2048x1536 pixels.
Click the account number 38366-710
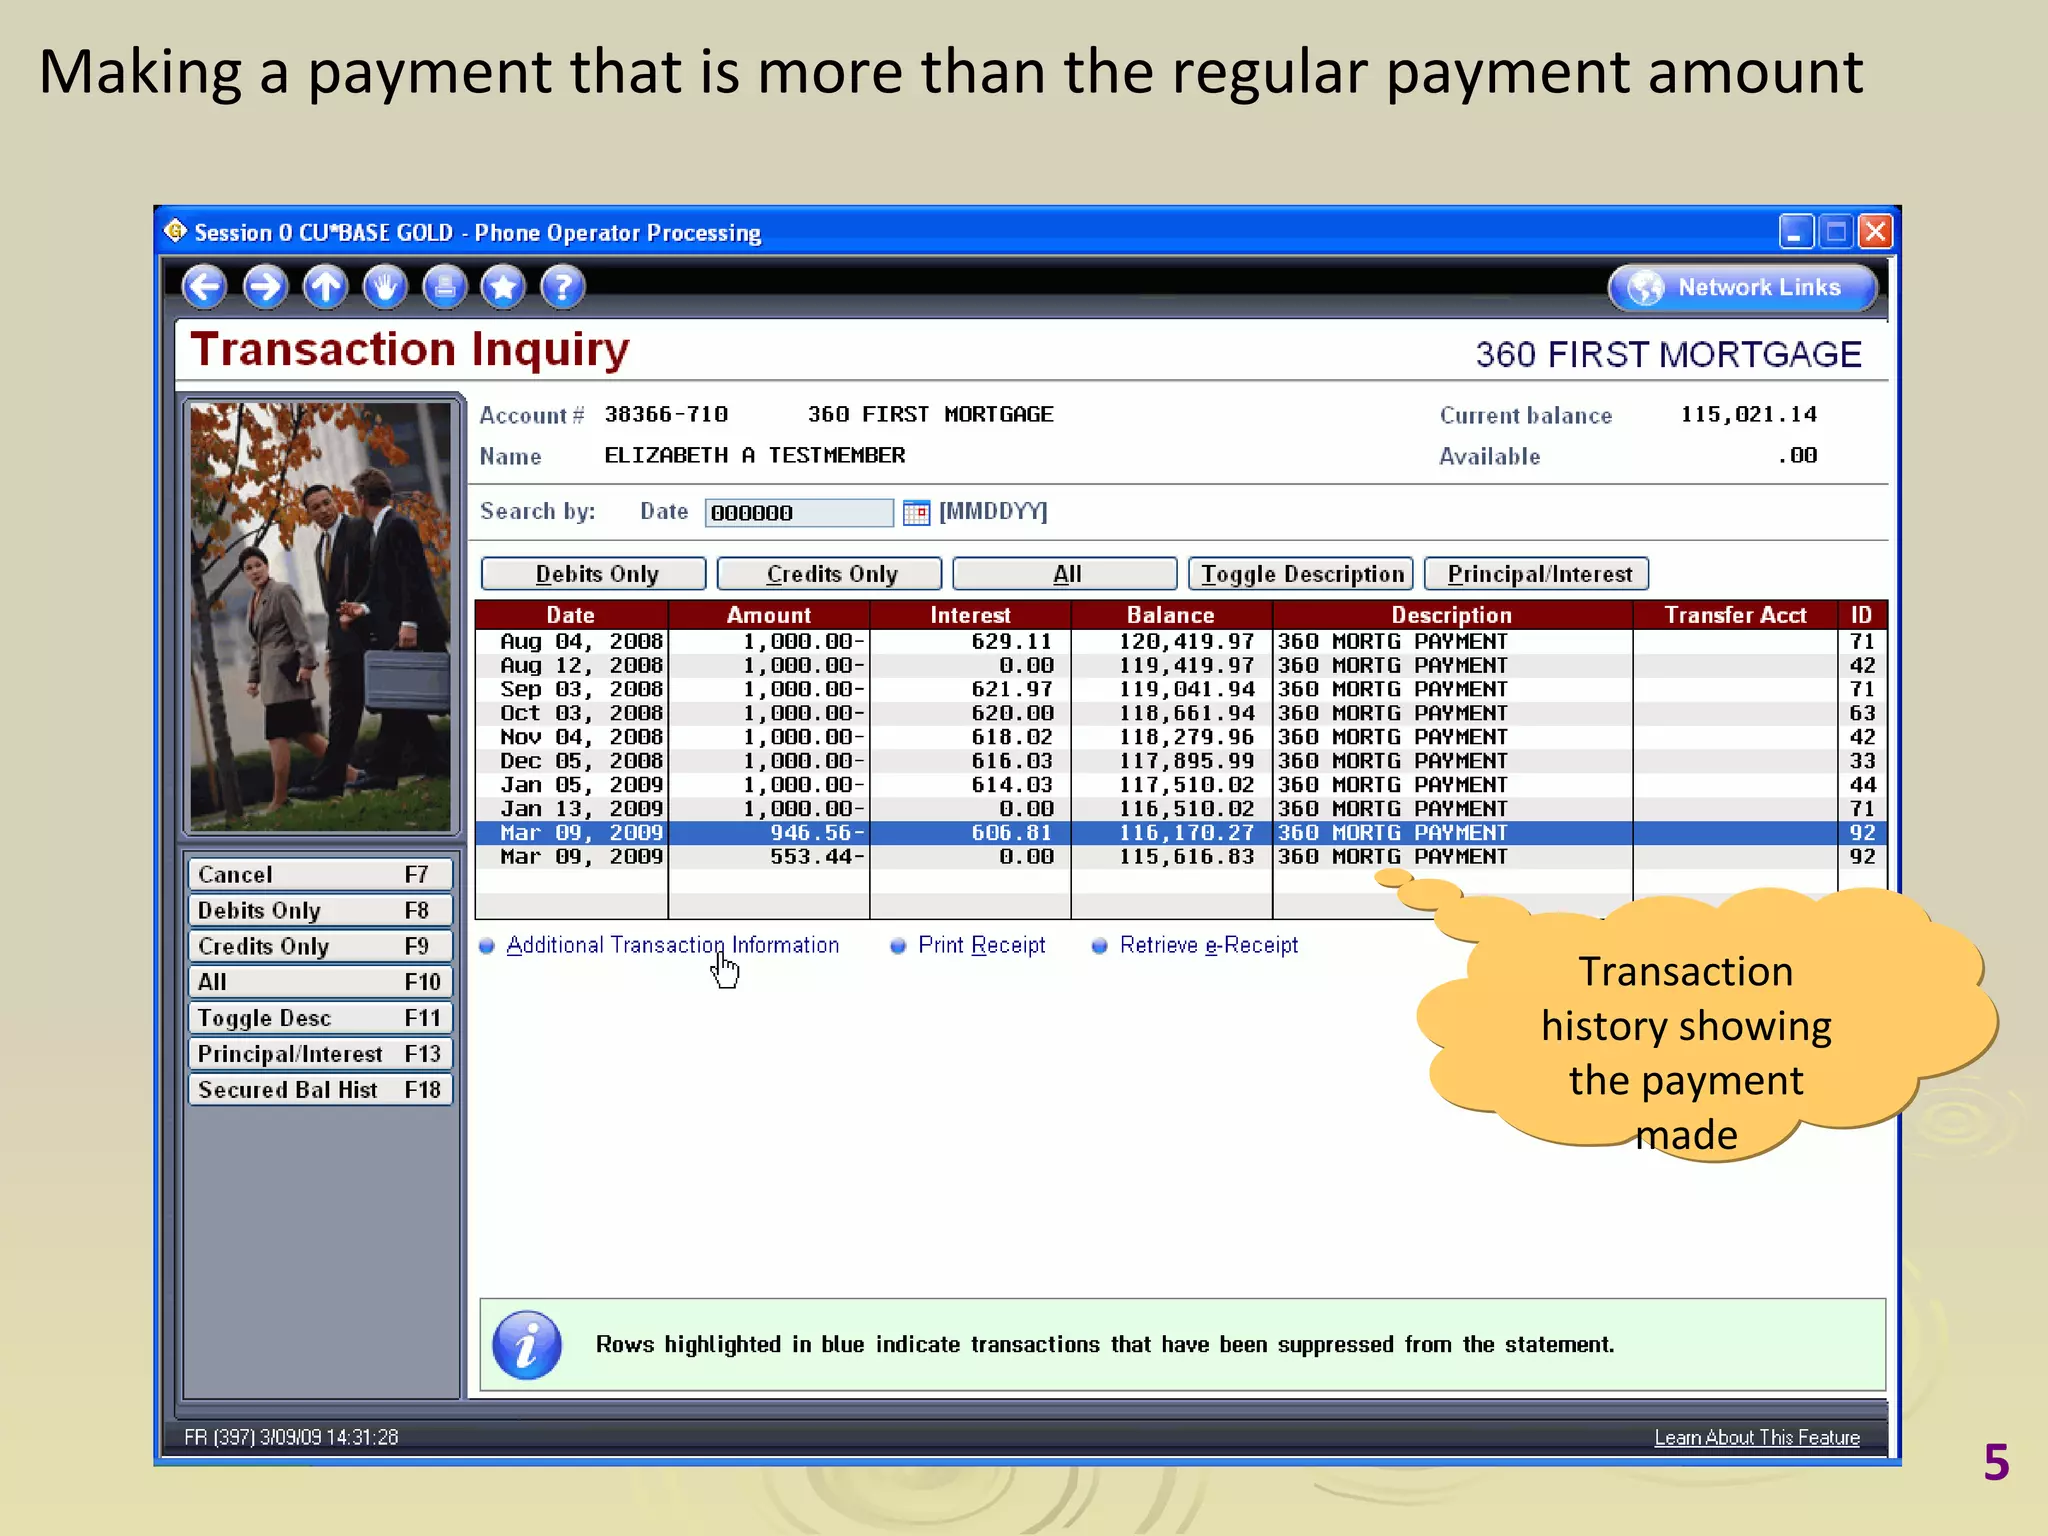(x=666, y=414)
